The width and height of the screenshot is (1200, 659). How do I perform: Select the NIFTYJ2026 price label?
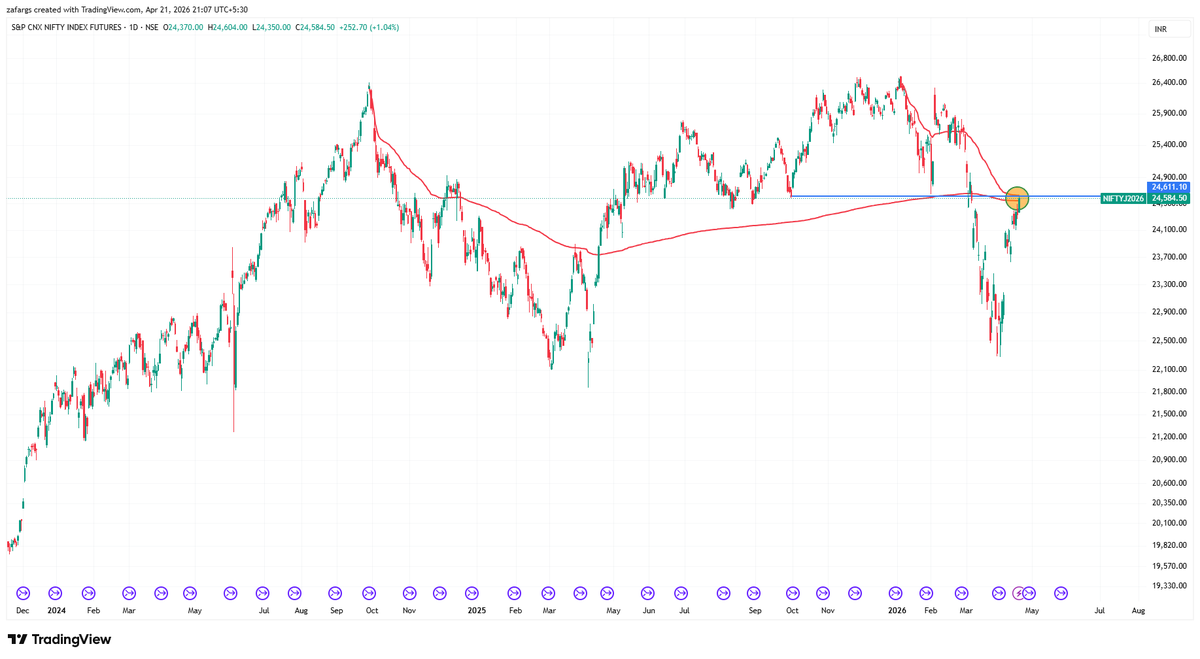[x=1124, y=198]
